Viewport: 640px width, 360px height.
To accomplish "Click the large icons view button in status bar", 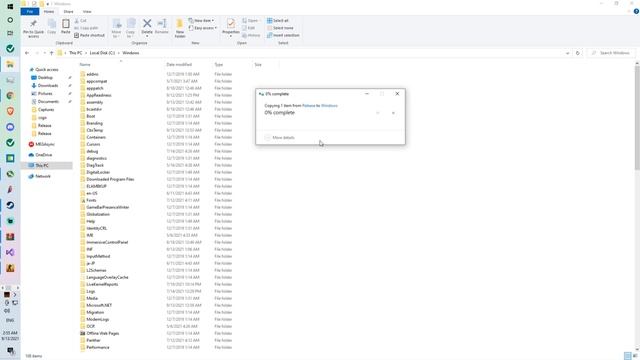I will 636,356.
